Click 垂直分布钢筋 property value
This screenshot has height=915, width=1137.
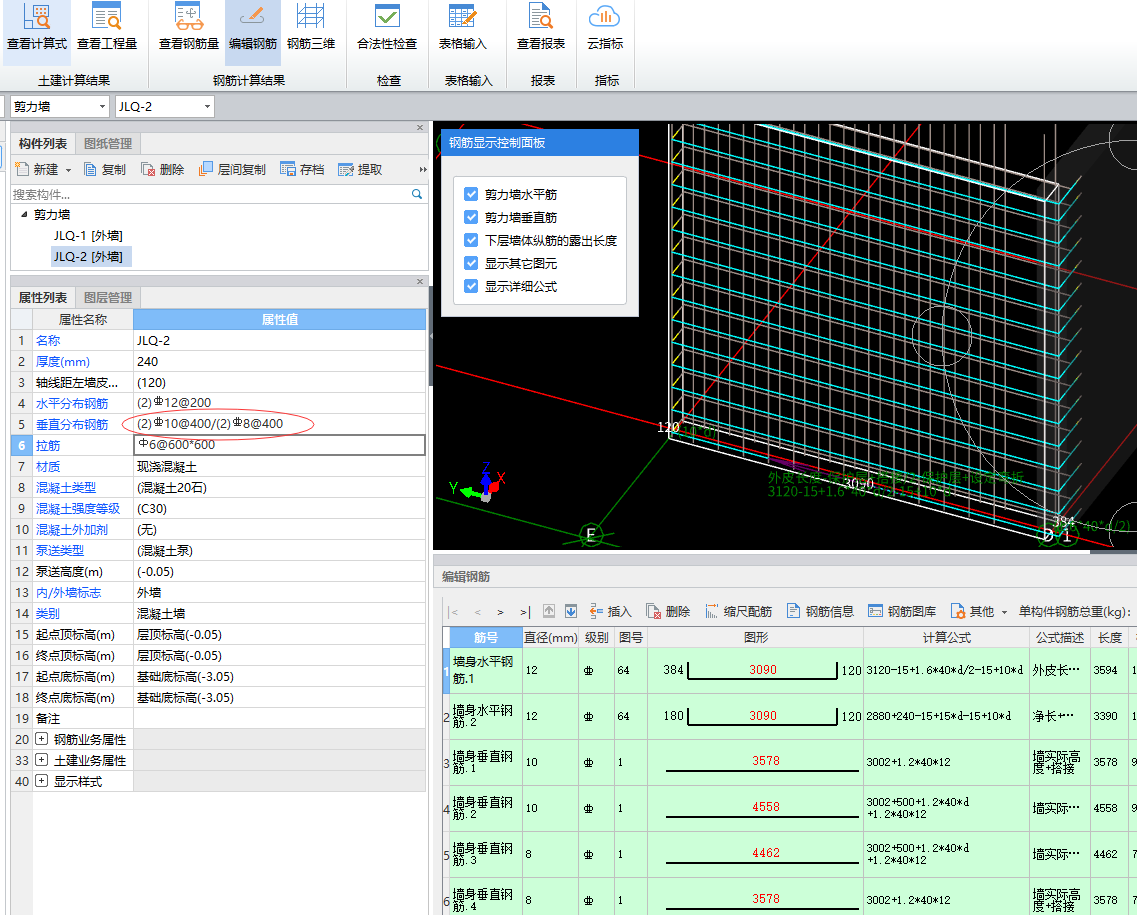280,424
